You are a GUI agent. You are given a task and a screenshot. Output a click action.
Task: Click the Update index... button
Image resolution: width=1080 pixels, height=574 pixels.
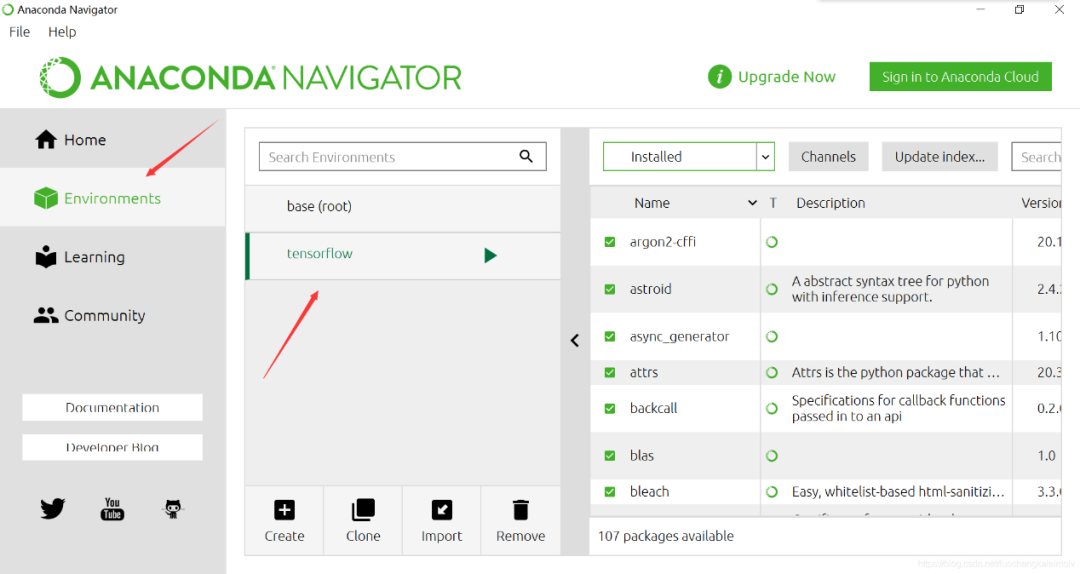[939, 156]
